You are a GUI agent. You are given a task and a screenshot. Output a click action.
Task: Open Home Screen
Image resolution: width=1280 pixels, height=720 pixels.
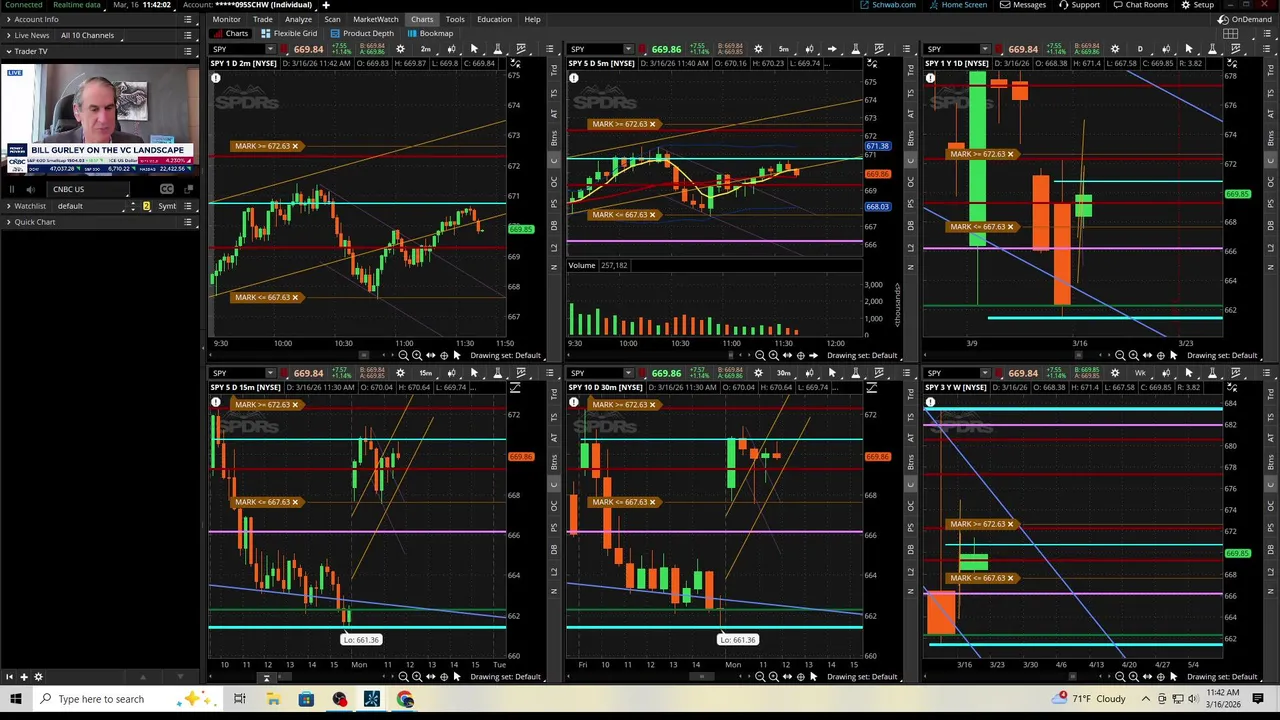(x=958, y=5)
